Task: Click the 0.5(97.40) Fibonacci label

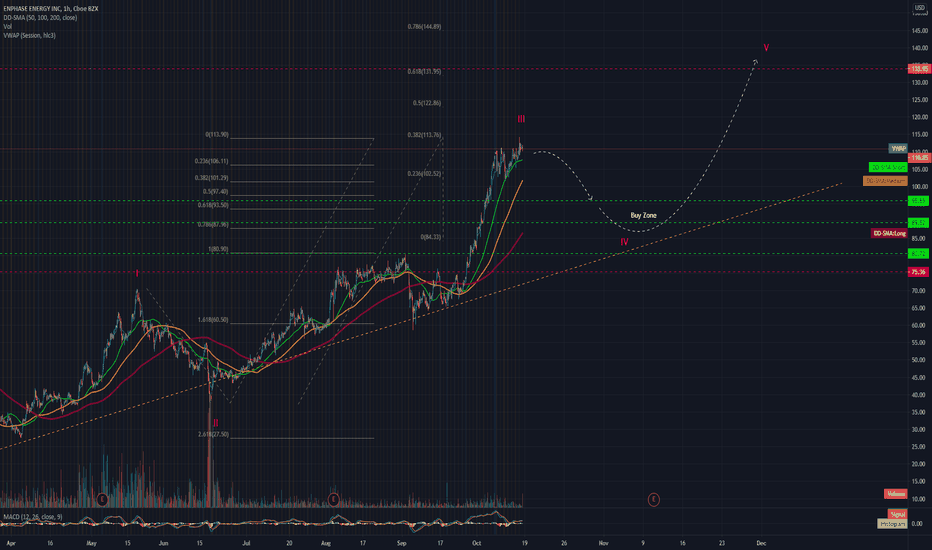Action: (x=216, y=191)
